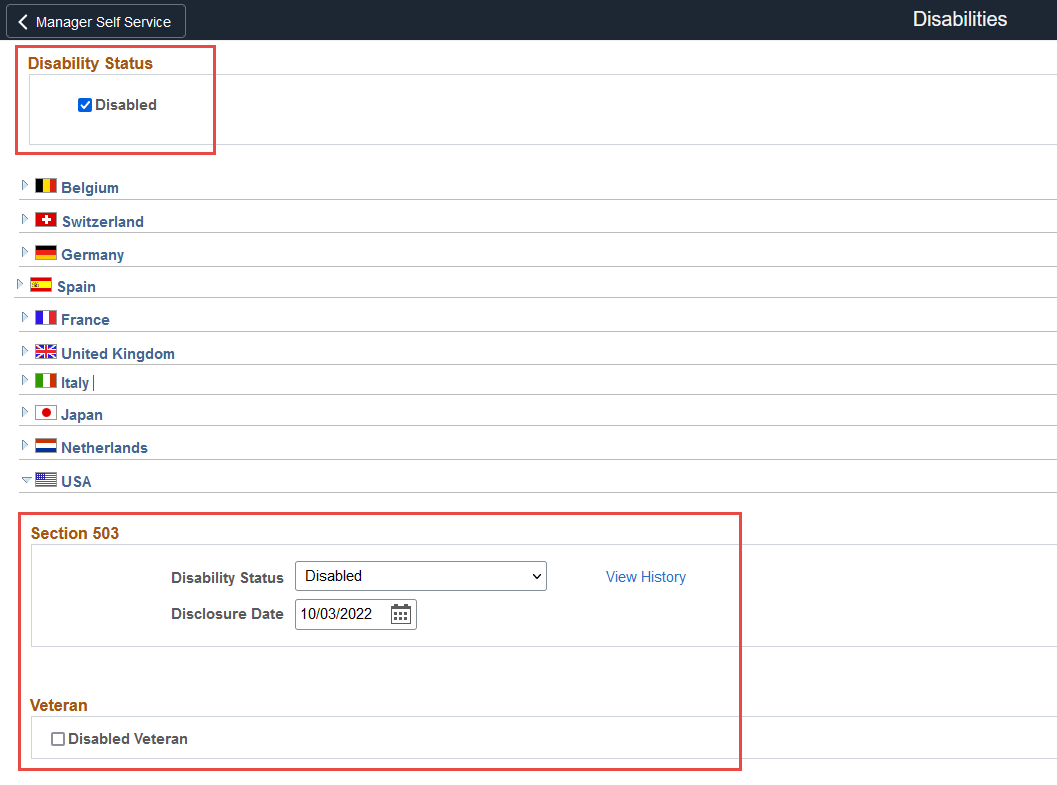Click the USA flag icon
Screen dimensions: 1057x785
[x=46, y=480]
